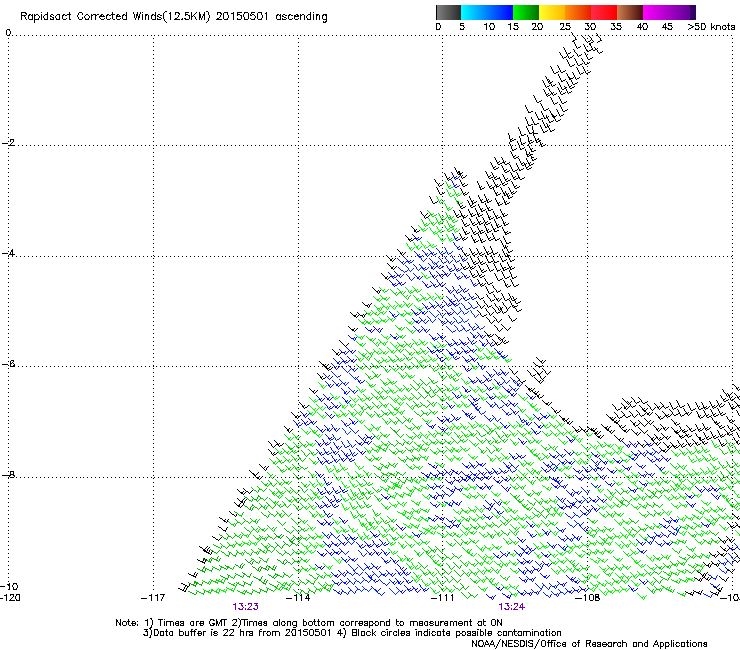The image size is (740, 650).
Task: Click the purple '13:23' time label
Action: point(245,607)
